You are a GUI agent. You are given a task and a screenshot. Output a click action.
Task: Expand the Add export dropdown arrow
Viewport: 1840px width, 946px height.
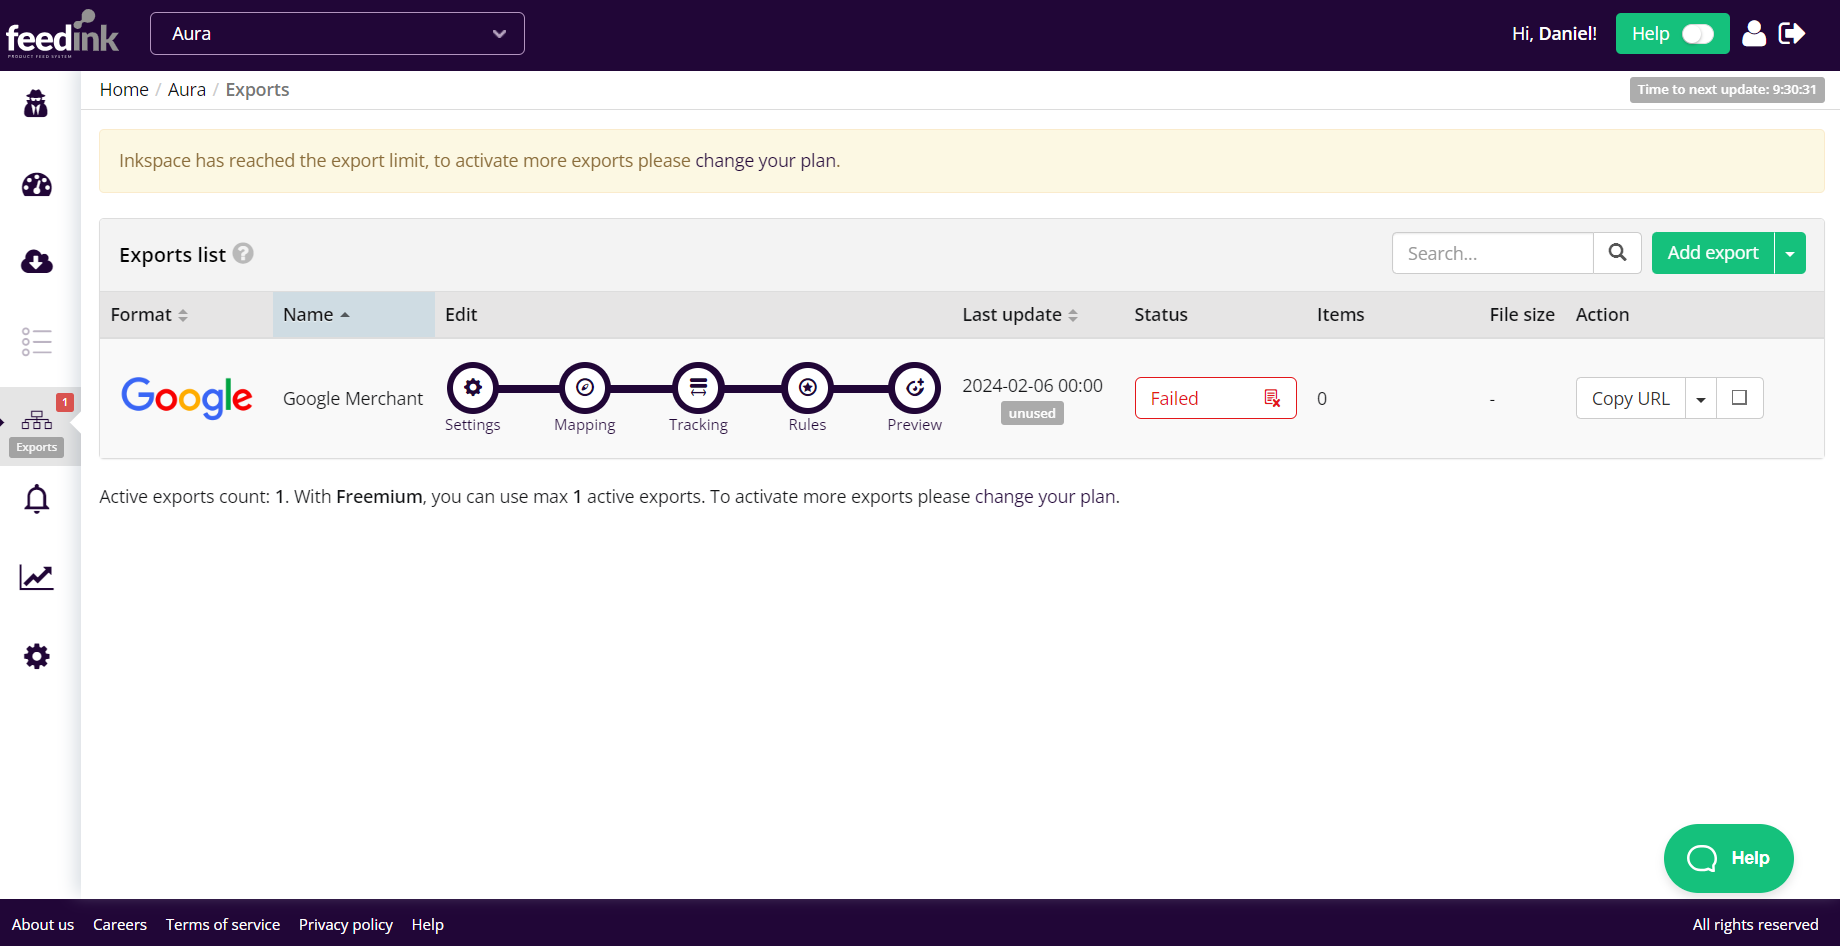click(x=1790, y=254)
